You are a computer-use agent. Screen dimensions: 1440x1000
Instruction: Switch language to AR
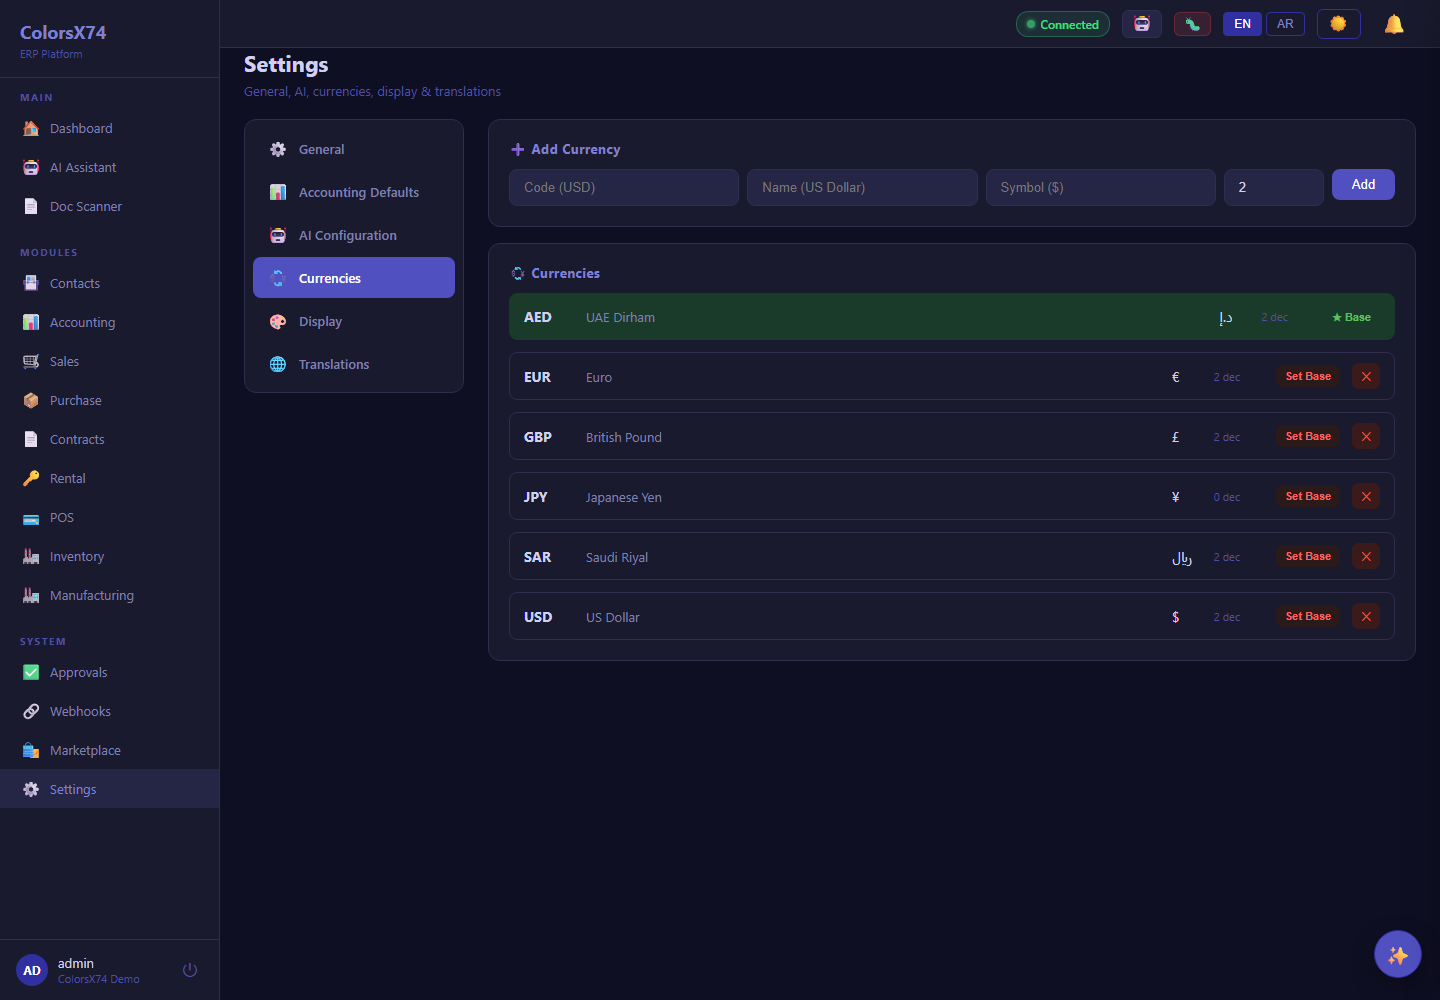1285,24
